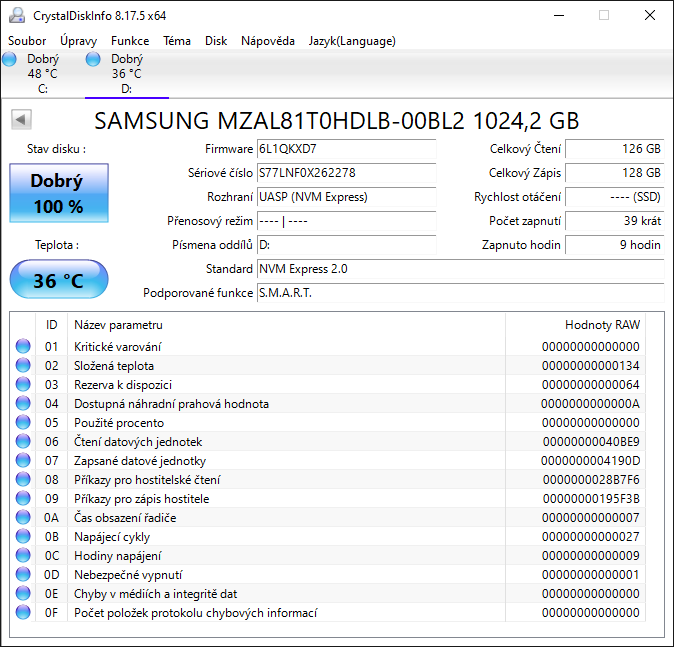Select D: drive status orb icon
The height and width of the screenshot is (647, 674).
click(x=93, y=59)
